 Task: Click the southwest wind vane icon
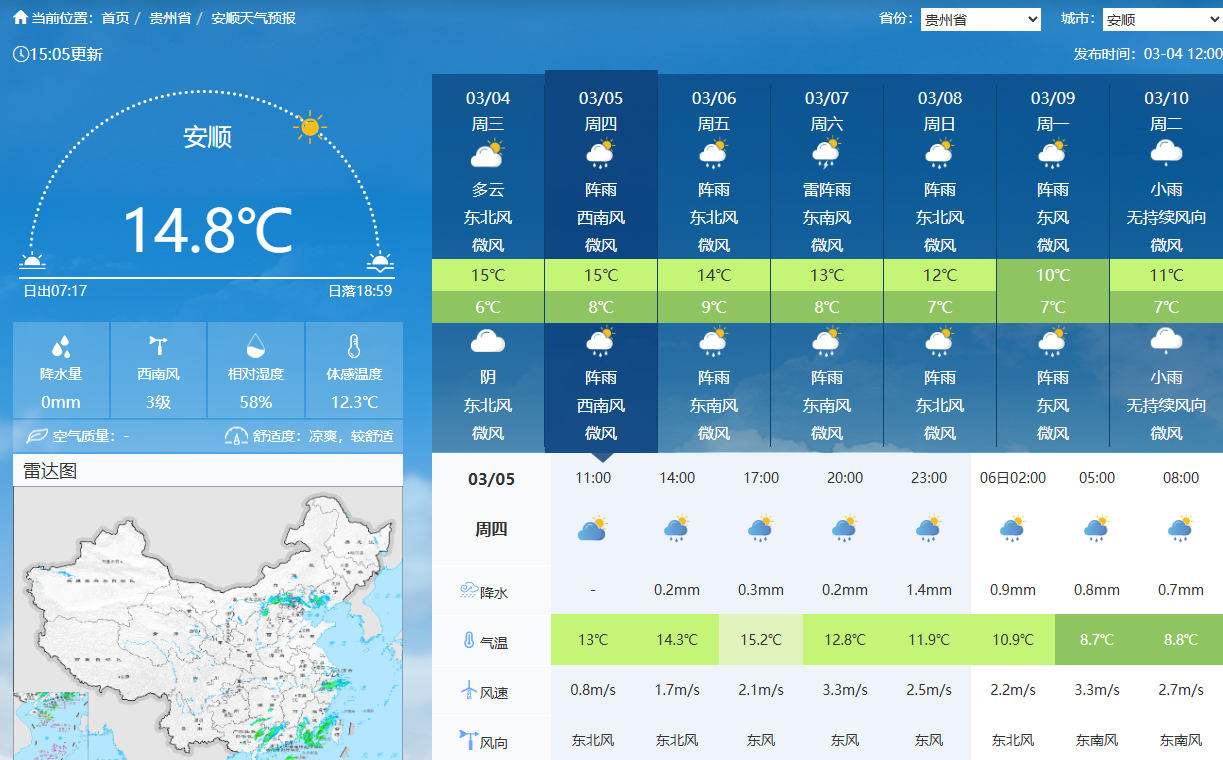pyautogui.click(x=158, y=346)
